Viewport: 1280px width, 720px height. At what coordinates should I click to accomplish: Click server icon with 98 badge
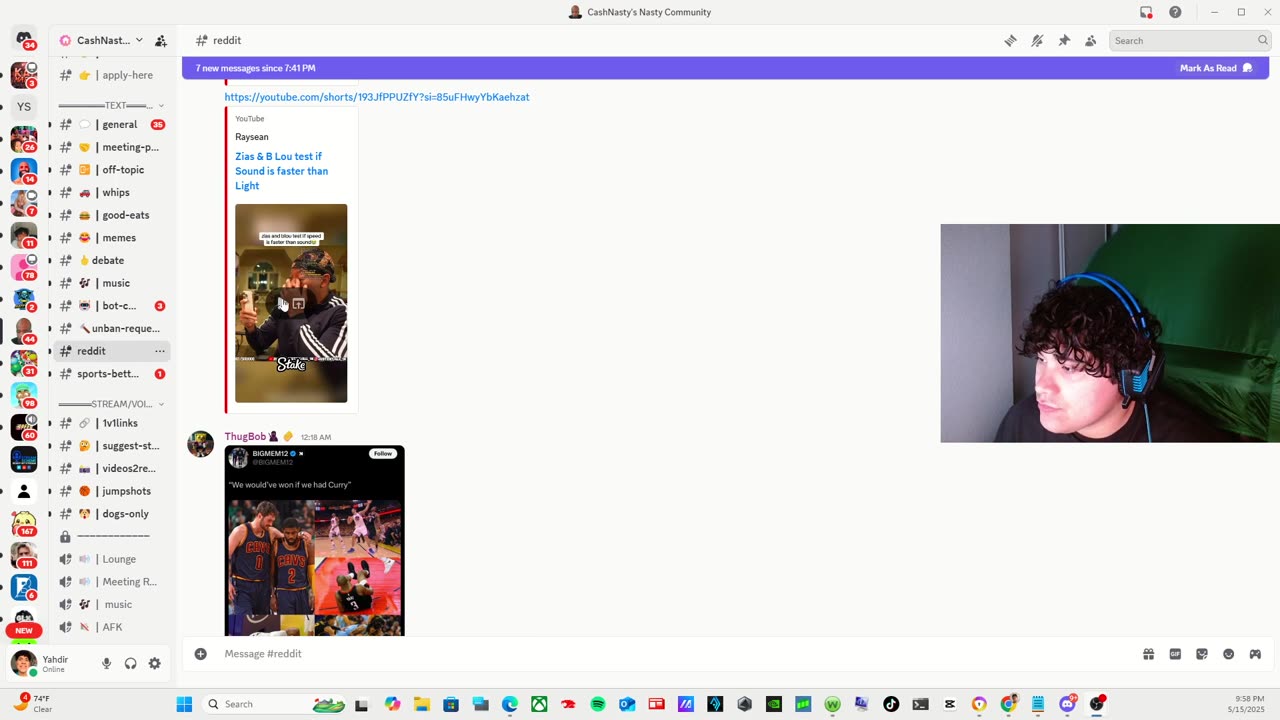24,395
